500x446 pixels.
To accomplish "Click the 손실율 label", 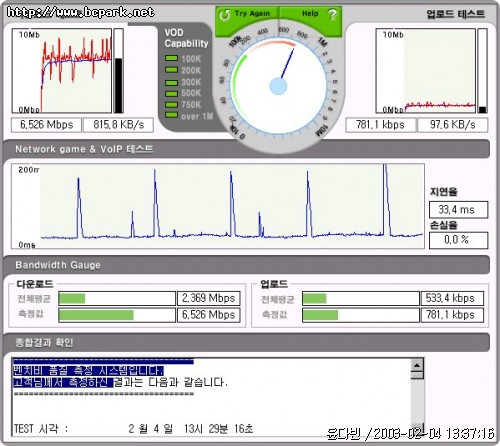I will pyautogui.click(x=443, y=225).
